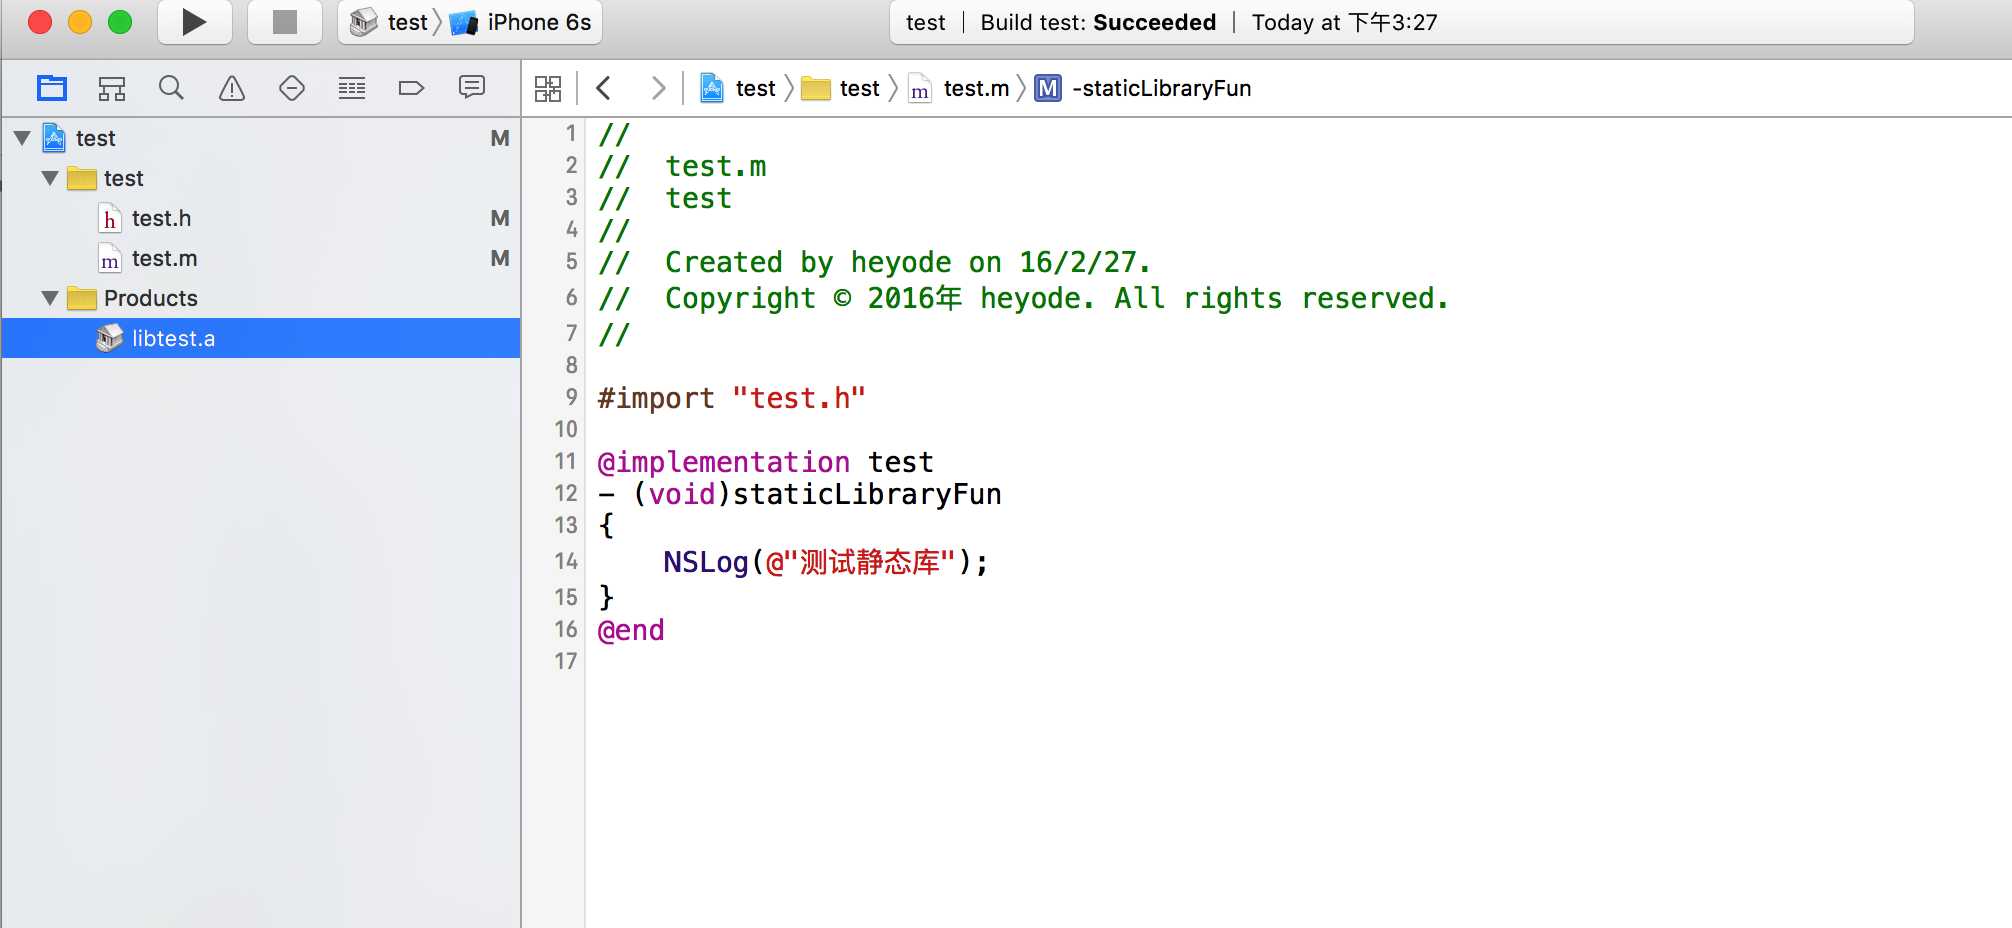Select the test group folder row
Image resolution: width=2012 pixels, height=928 pixels.
(261, 178)
